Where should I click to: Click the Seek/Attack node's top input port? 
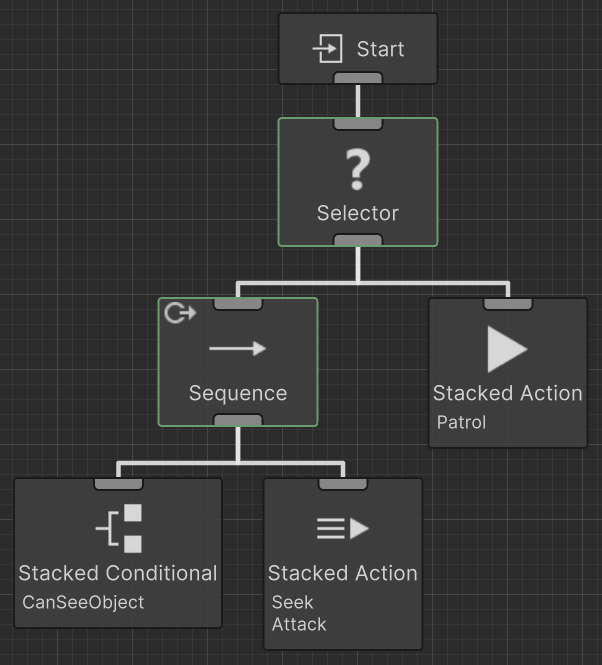click(343, 483)
